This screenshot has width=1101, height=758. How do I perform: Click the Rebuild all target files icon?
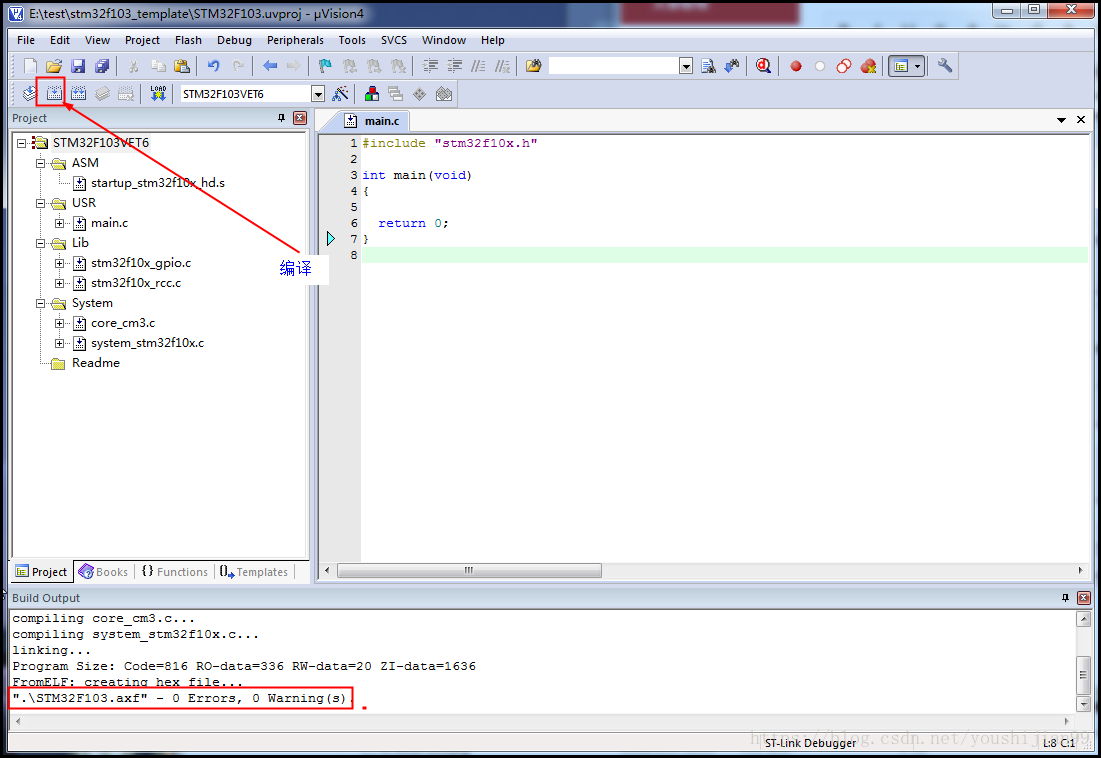pos(78,94)
